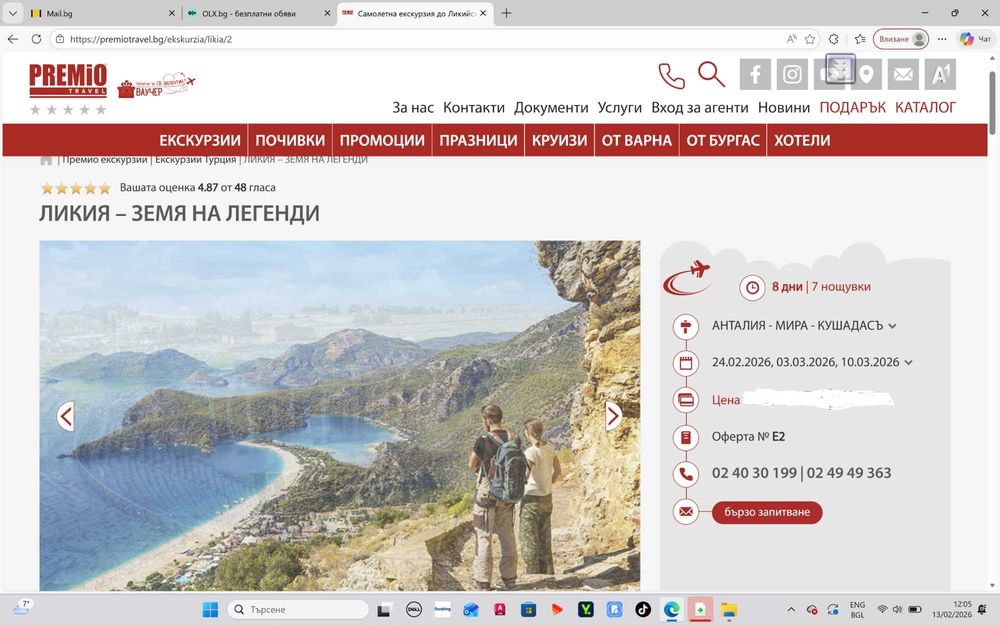Switch to the Mail.bg tab
Image resolution: width=1000 pixels, height=625 pixels.
(x=102, y=13)
